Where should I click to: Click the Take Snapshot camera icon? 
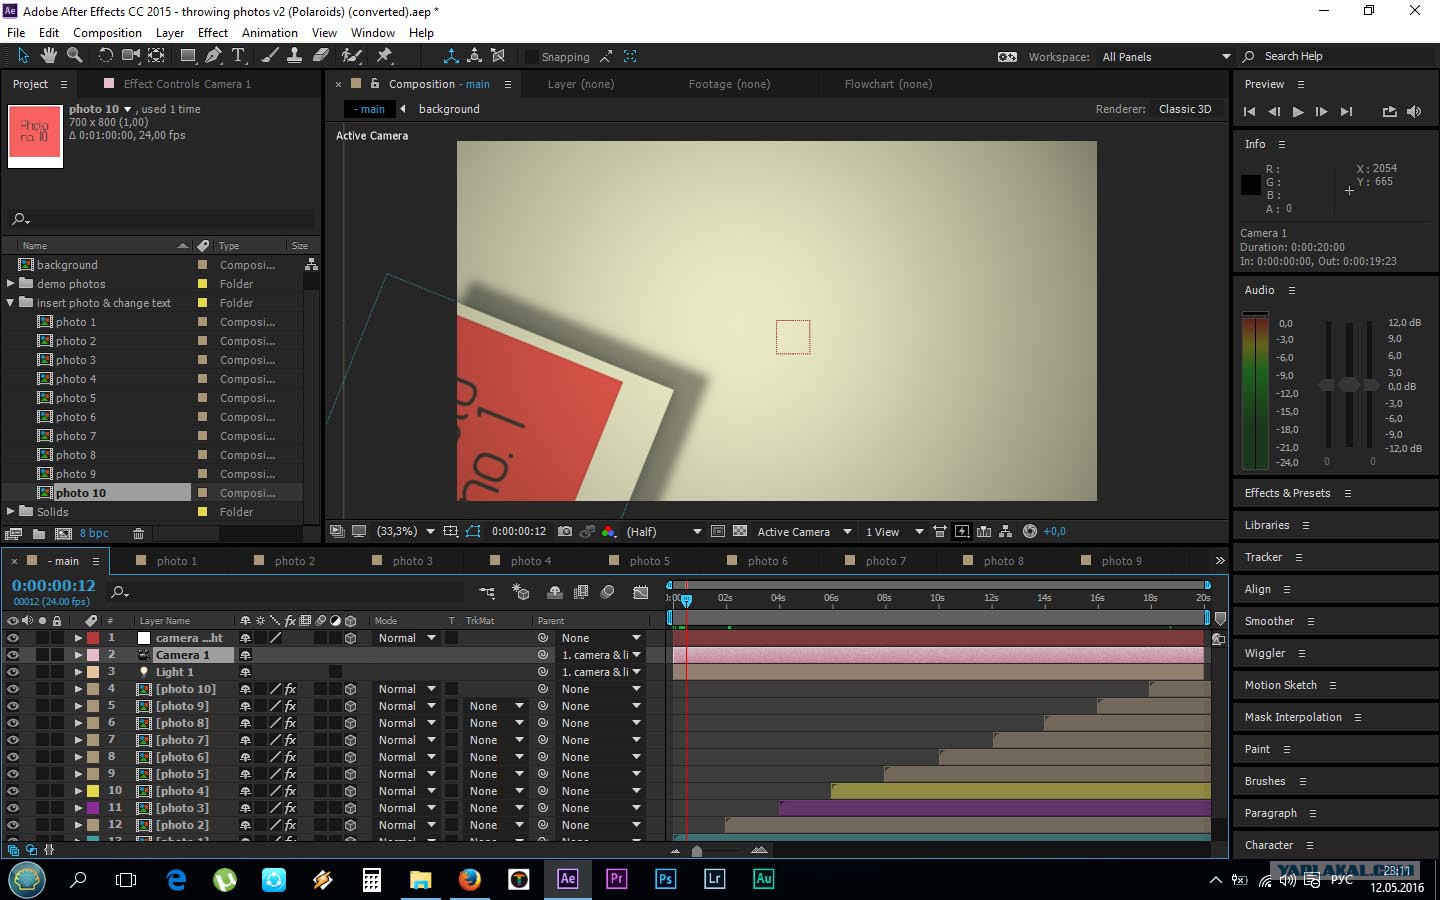point(565,532)
